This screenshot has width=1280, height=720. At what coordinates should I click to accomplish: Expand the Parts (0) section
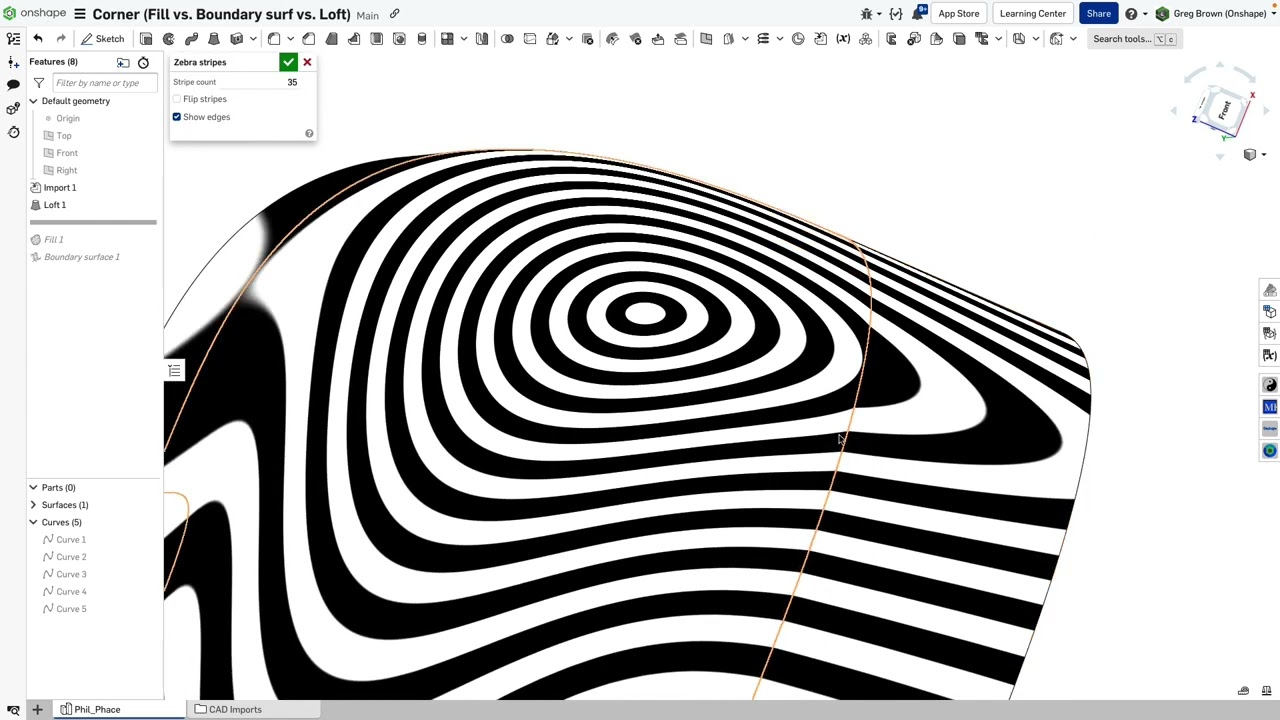pyautogui.click(x=33, y=488)
